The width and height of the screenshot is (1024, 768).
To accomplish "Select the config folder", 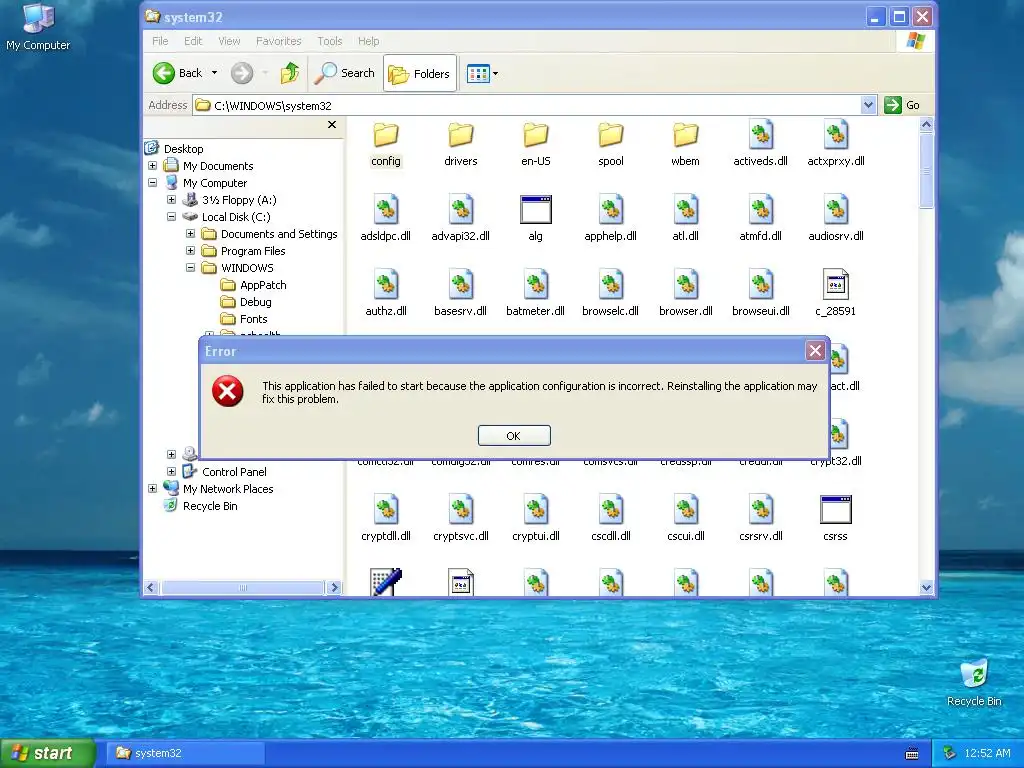I will 386,145.
